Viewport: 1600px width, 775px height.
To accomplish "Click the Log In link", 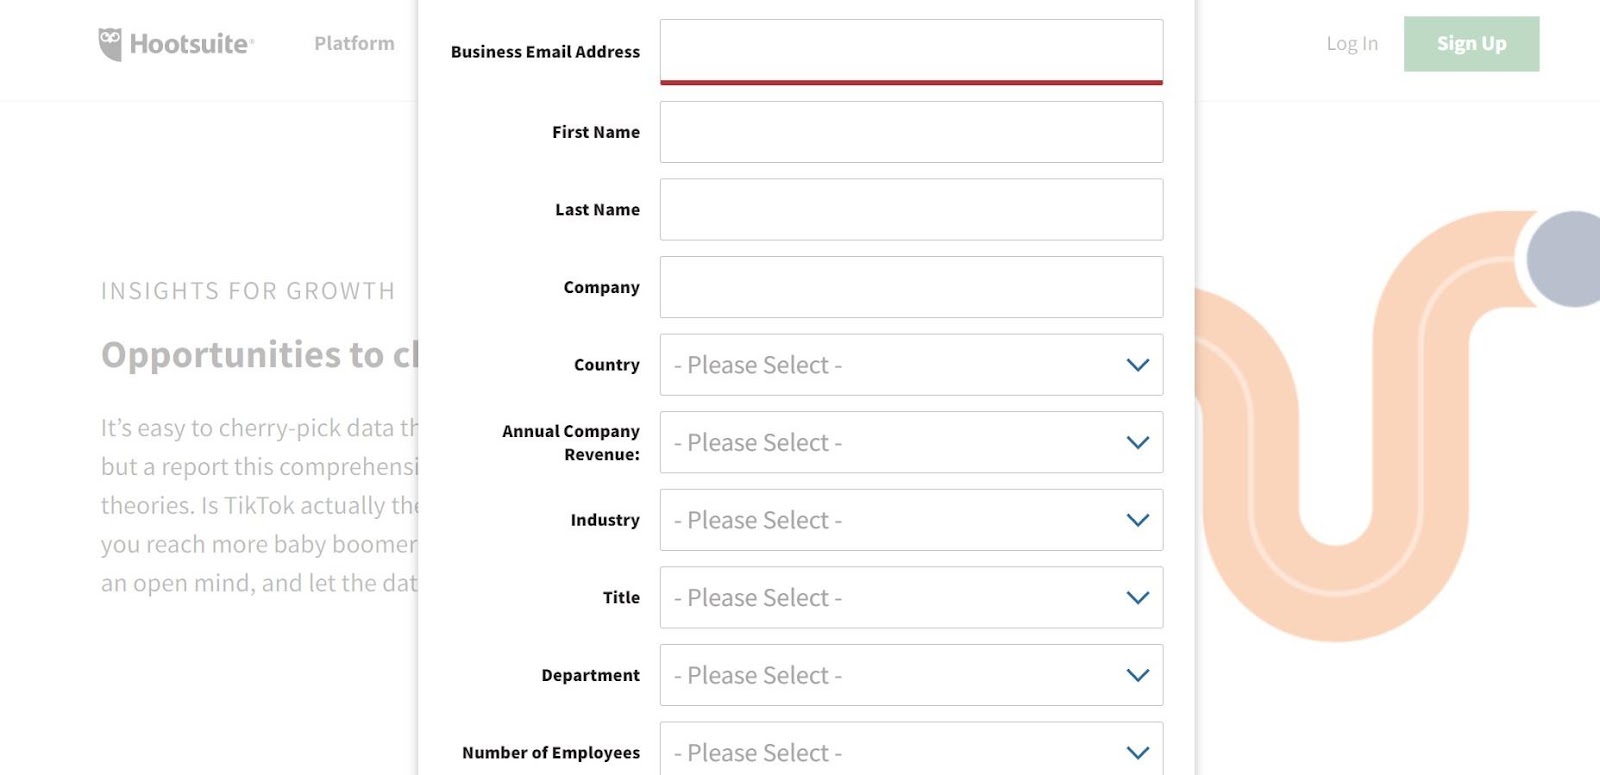I will [x=1352, y=43].
